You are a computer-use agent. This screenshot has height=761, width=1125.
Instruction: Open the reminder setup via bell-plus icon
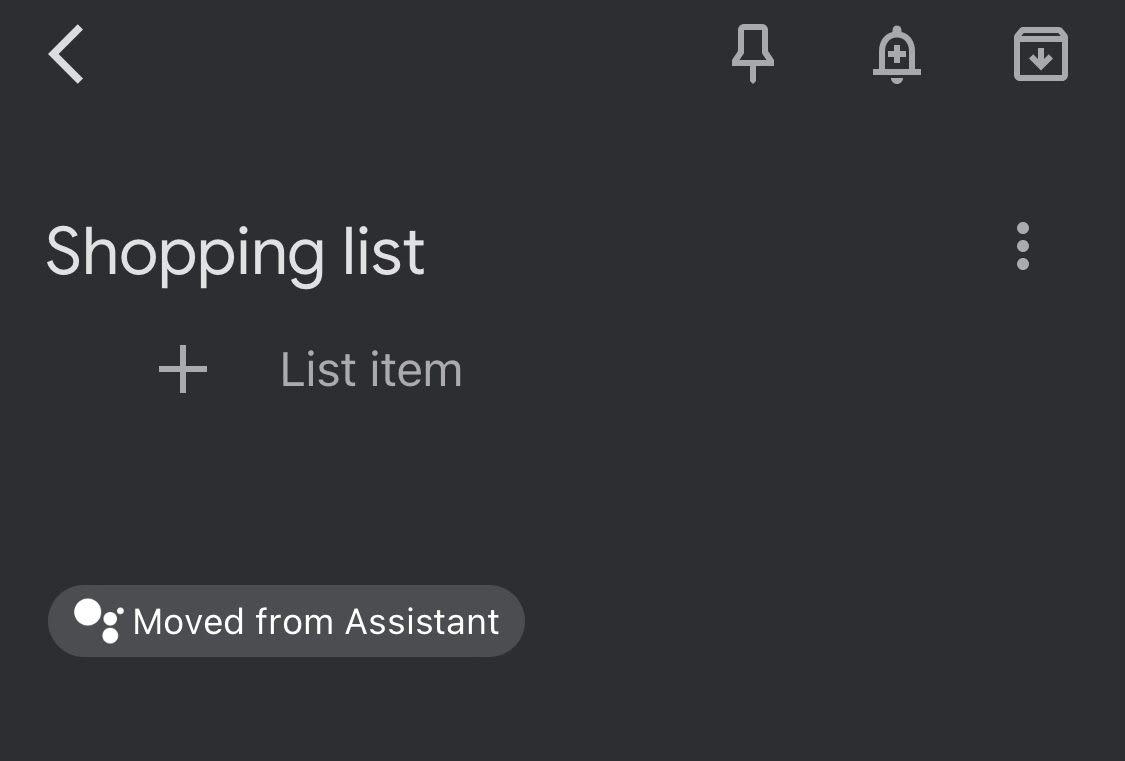click(x=896, y=54)
